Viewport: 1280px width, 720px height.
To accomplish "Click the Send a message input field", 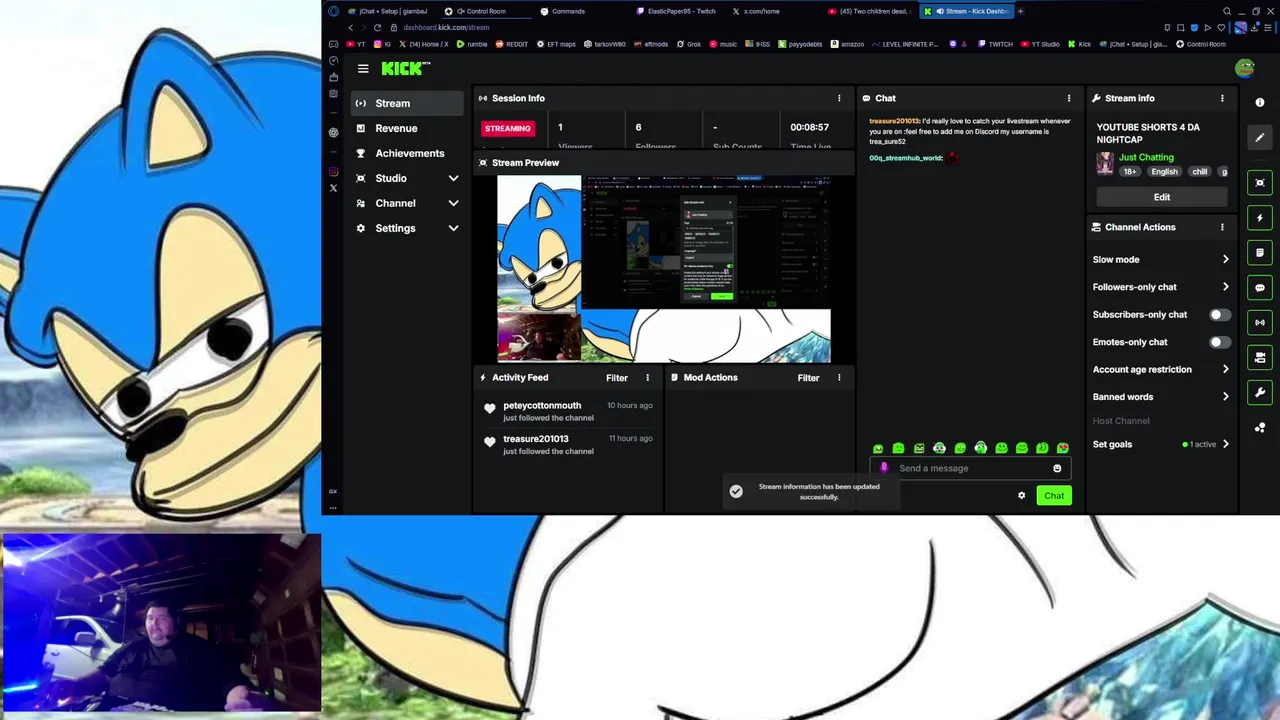I will pos(970,468).
